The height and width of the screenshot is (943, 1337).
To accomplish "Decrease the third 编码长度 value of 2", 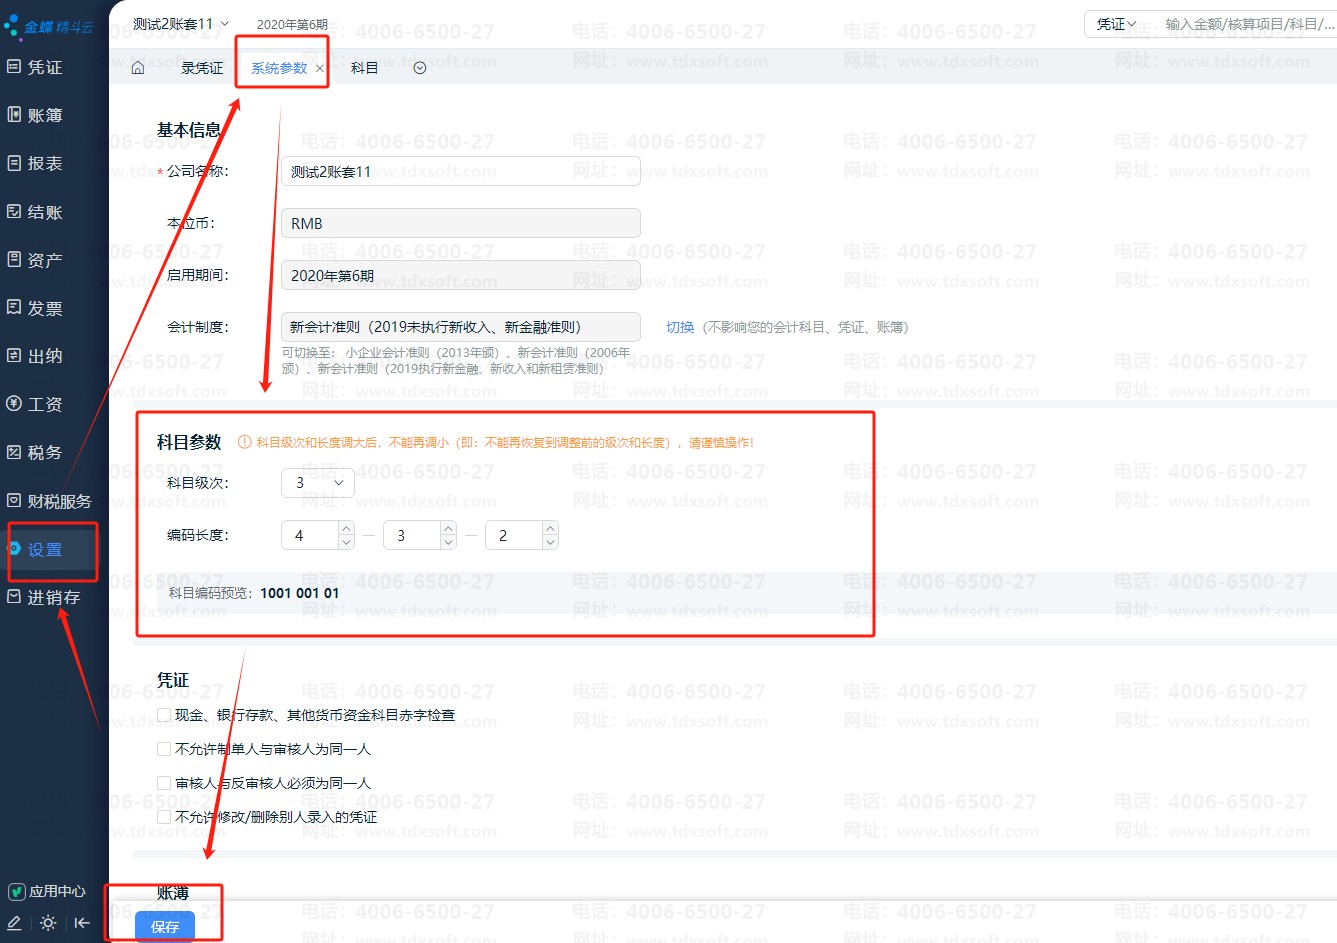I will pyautogui.click(x=550, y=542).
